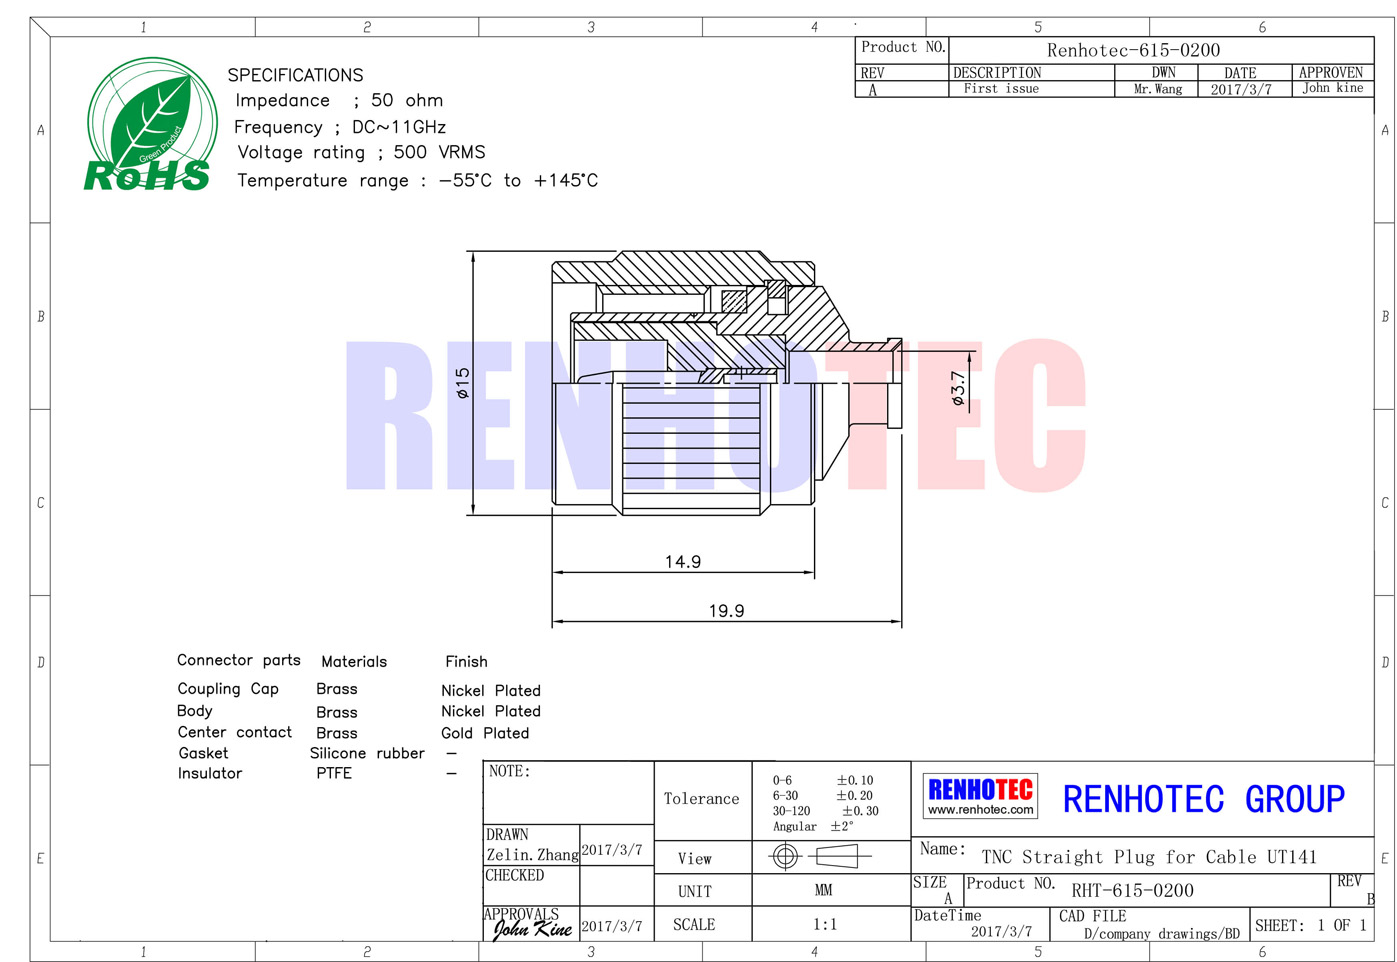The height and width of the screenshot is (962, 1397).
Task: Click the Angular ±2° tolerance
Action: coord(813,826)
